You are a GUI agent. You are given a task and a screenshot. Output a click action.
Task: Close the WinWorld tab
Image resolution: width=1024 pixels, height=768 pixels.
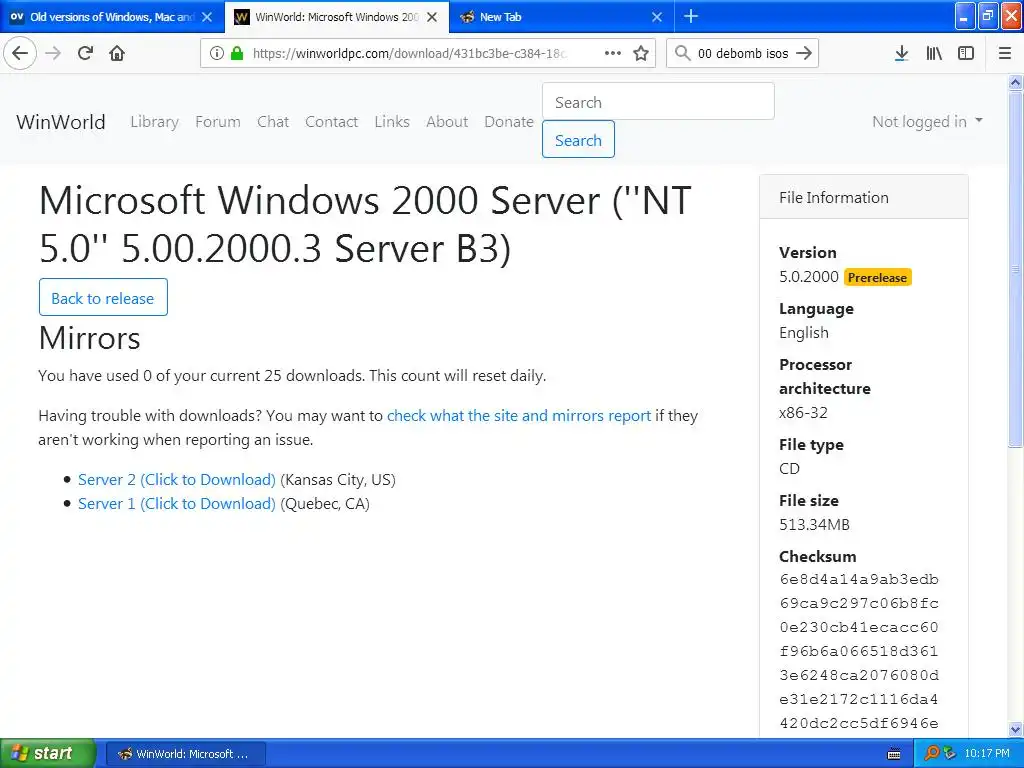tap(432, 17)
